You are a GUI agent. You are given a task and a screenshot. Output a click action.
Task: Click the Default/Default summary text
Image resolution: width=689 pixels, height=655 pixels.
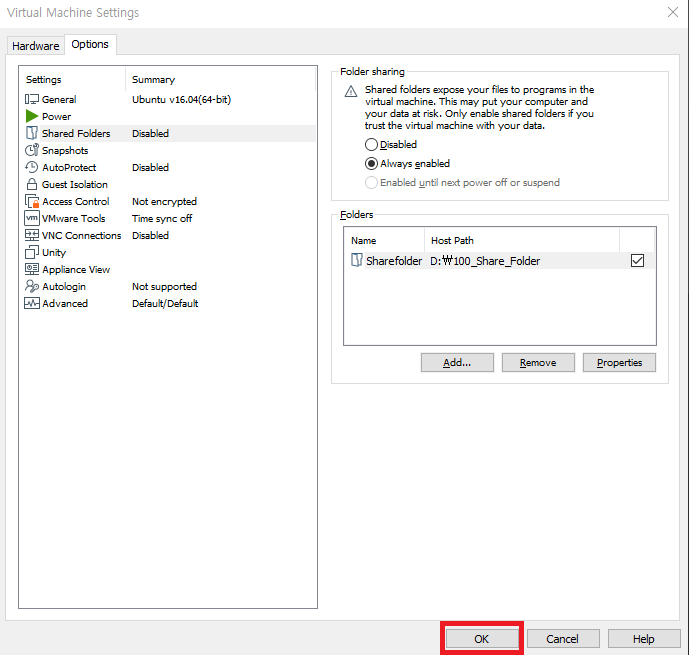pyautogui.click(x=165, y=304)
